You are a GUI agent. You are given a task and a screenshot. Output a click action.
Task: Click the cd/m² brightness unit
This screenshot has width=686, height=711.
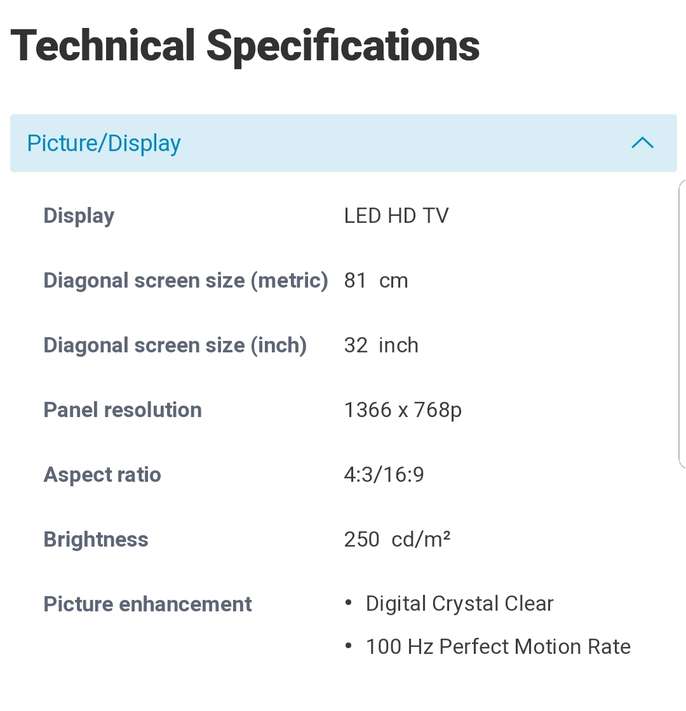(421, 540)
